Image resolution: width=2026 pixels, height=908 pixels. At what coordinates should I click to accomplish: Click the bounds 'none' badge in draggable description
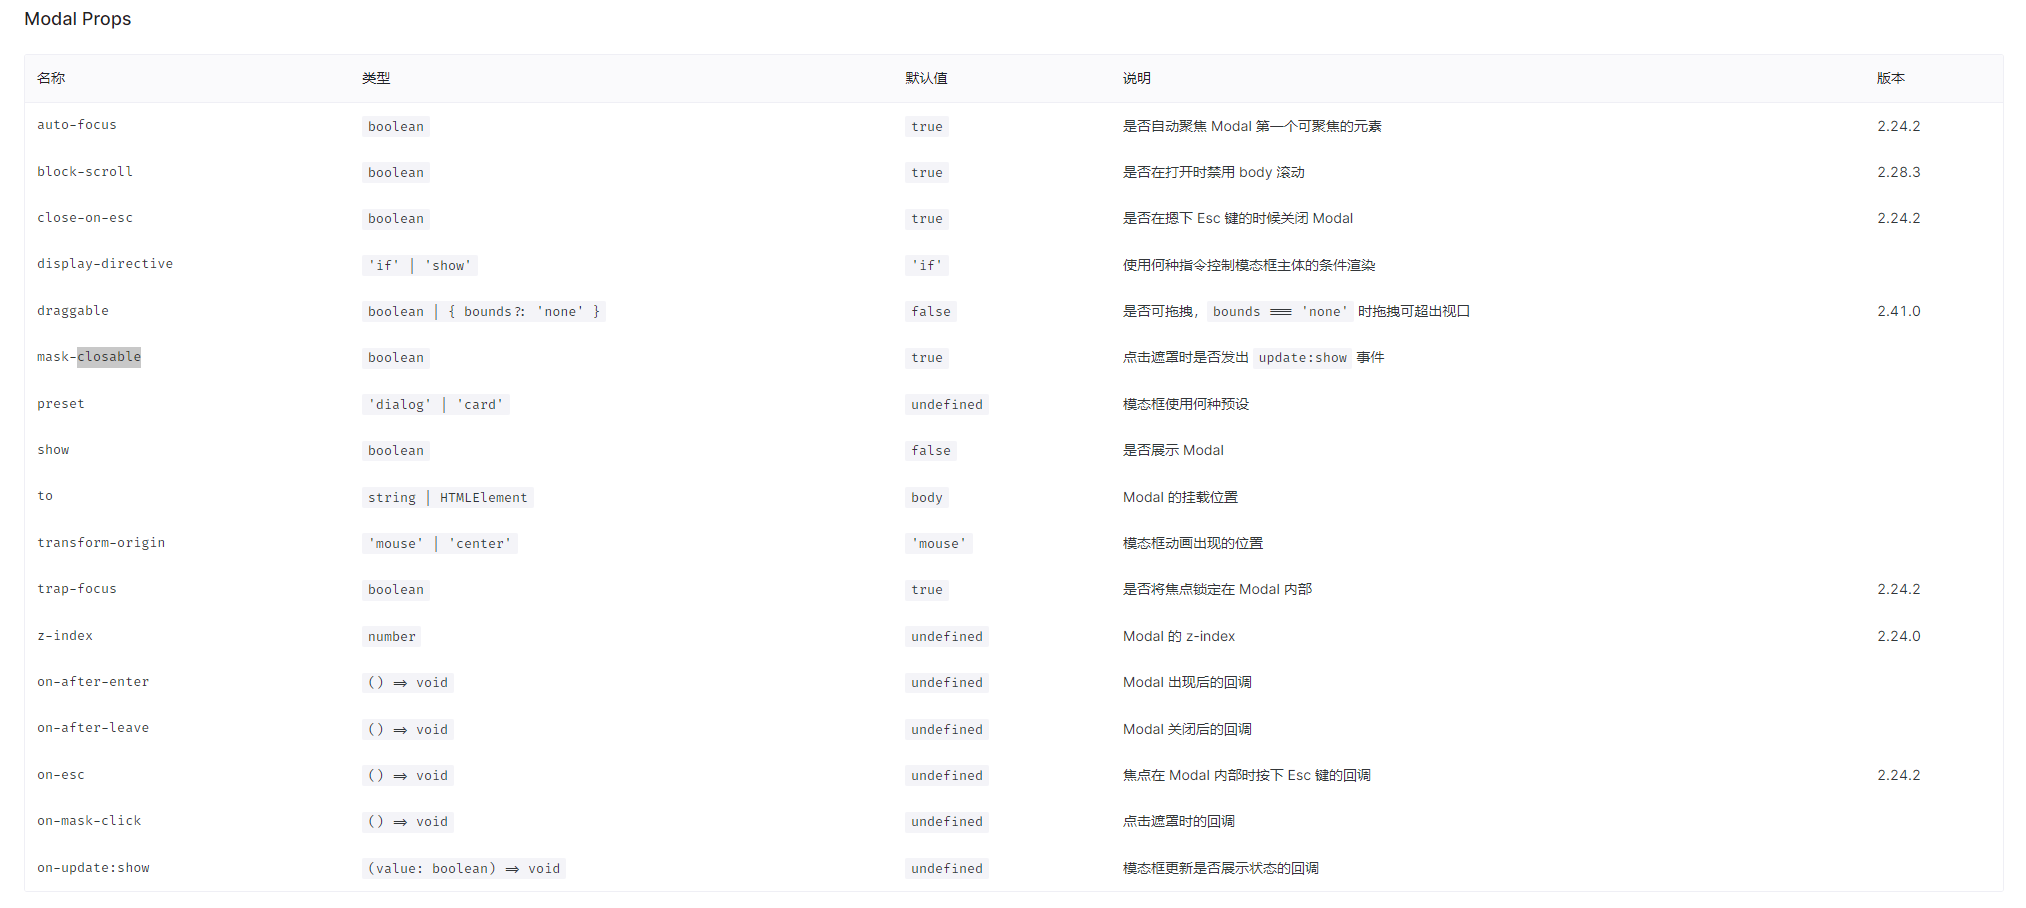coord(1282,311)
